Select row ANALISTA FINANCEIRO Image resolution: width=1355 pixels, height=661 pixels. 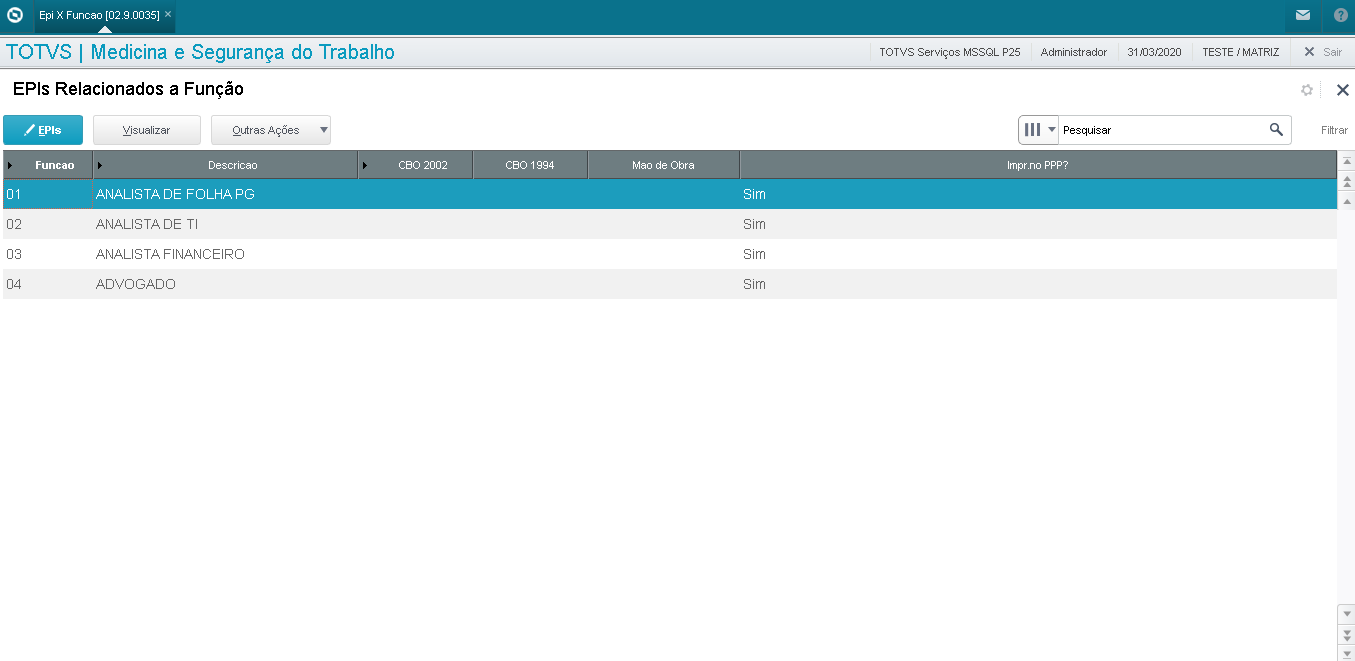(x=670, y=254)
